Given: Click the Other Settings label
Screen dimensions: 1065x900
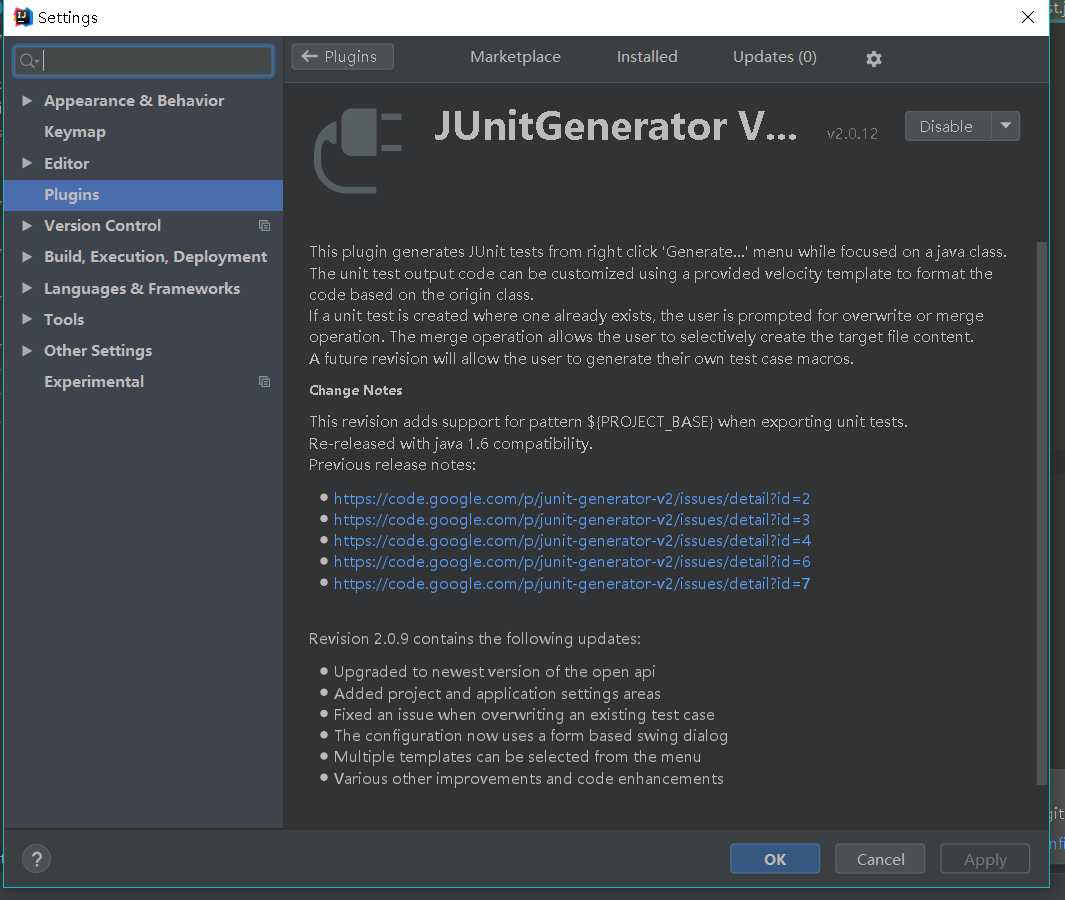Looking at the screenshot, I should pyautogui.click(x=98, y=350).
